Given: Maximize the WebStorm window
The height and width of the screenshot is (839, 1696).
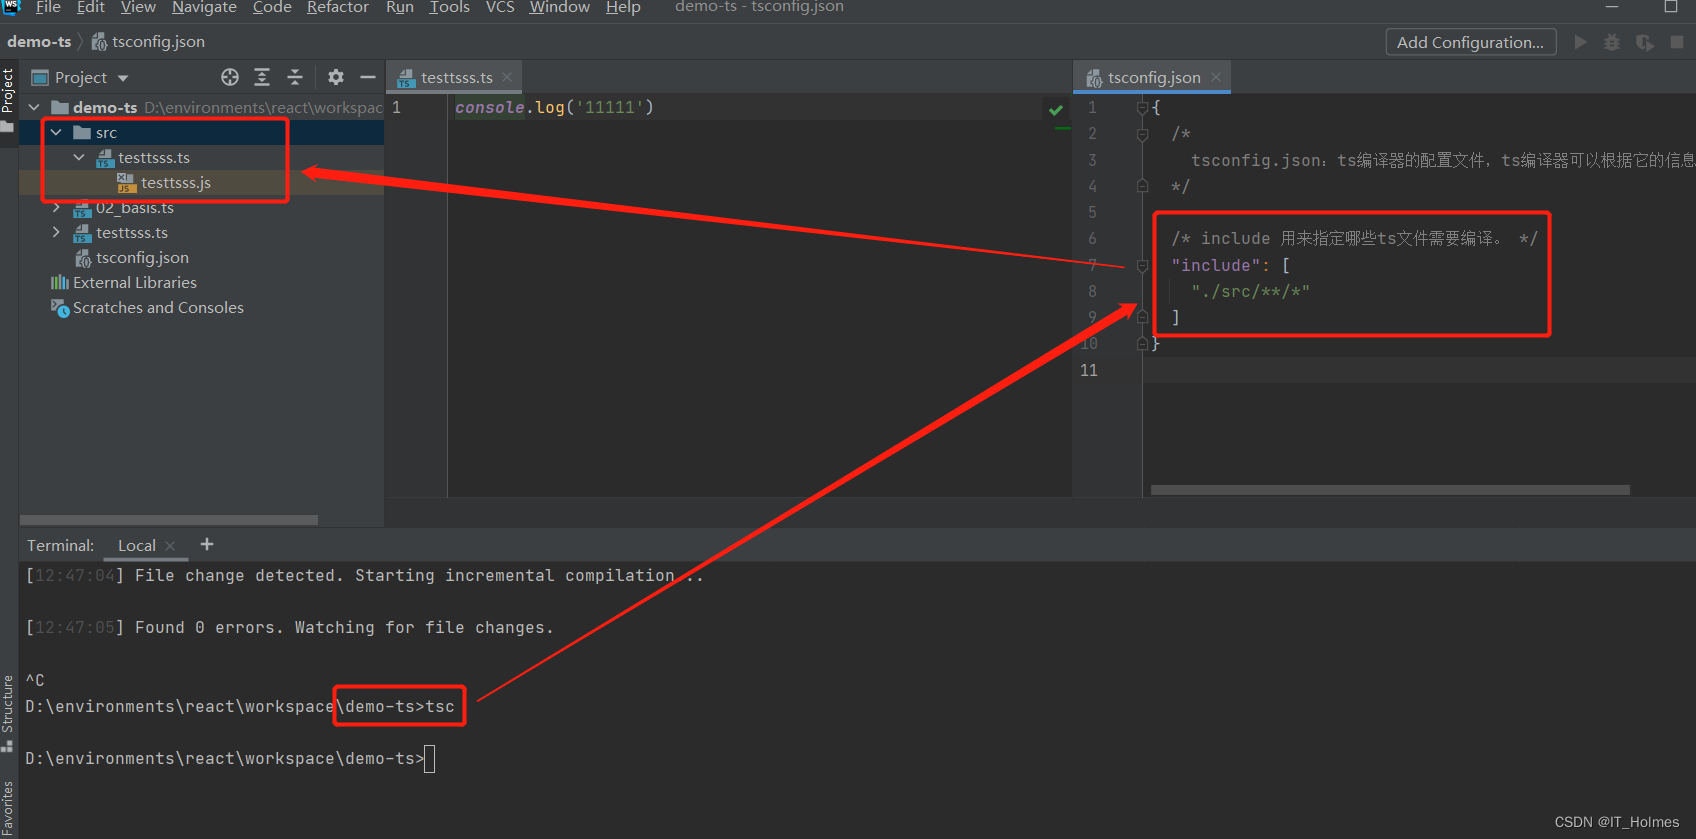Looking at the screenshot, I should (x=1671, y=7).
